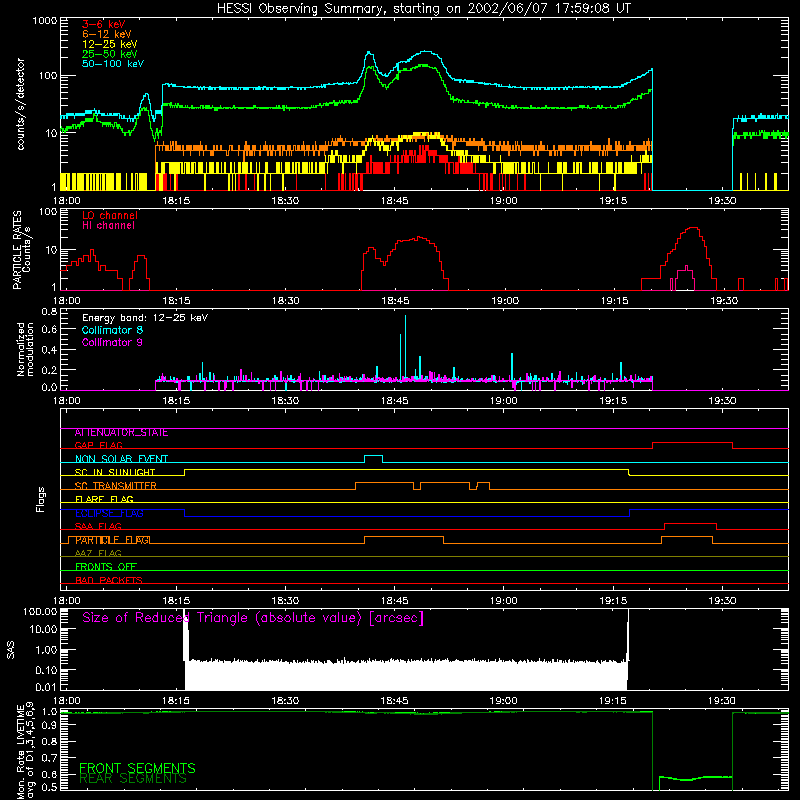This screenshot has width=800, height=800.
Task: Click the SAS axis title
Action: 10,650
